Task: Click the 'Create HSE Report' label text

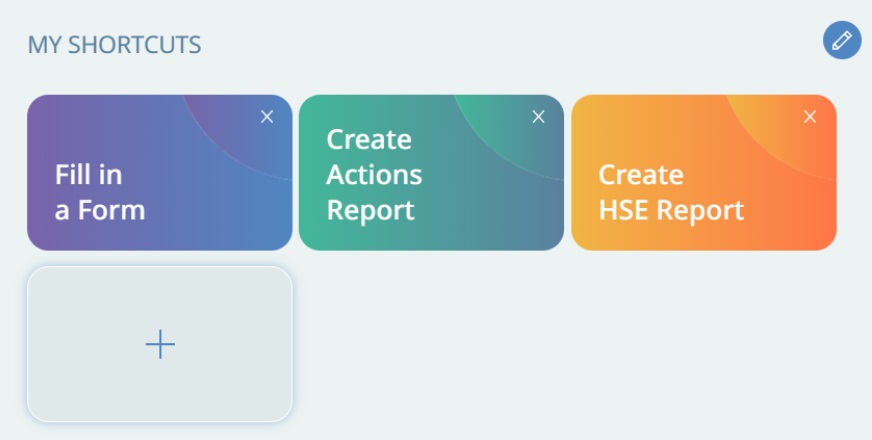Action: tap(671, 192)
